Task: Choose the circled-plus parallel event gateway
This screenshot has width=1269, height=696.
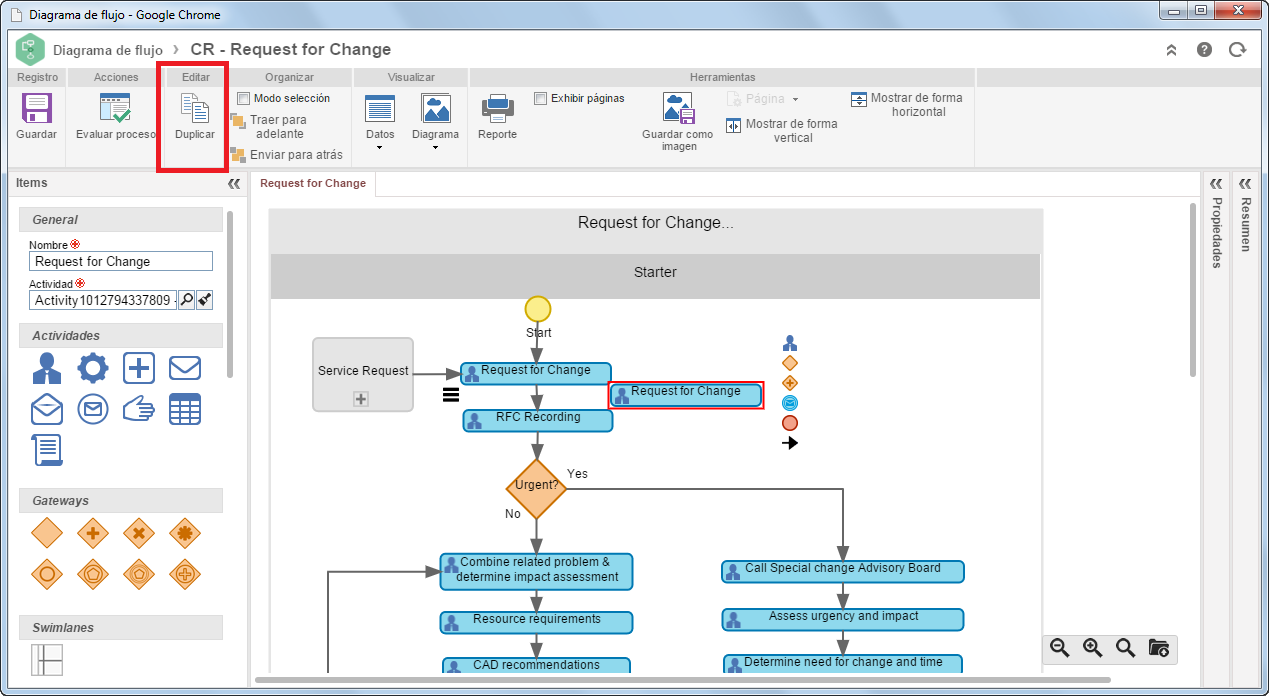Action: (x=185, y=574)
